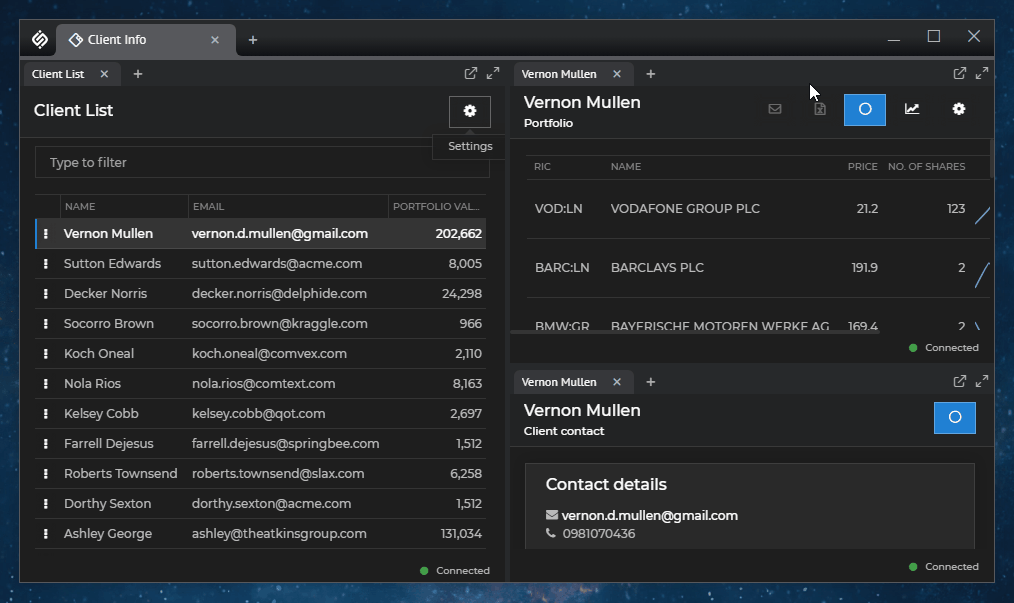Open the chart view icon in Portfolio

click(912, 109)
